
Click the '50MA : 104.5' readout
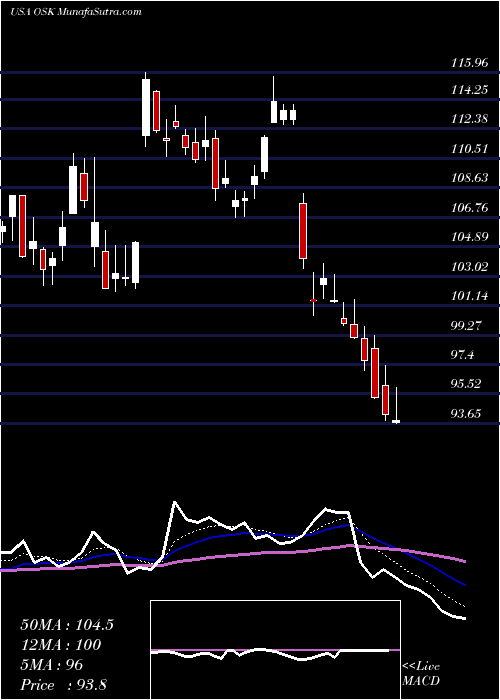[67, 625]
